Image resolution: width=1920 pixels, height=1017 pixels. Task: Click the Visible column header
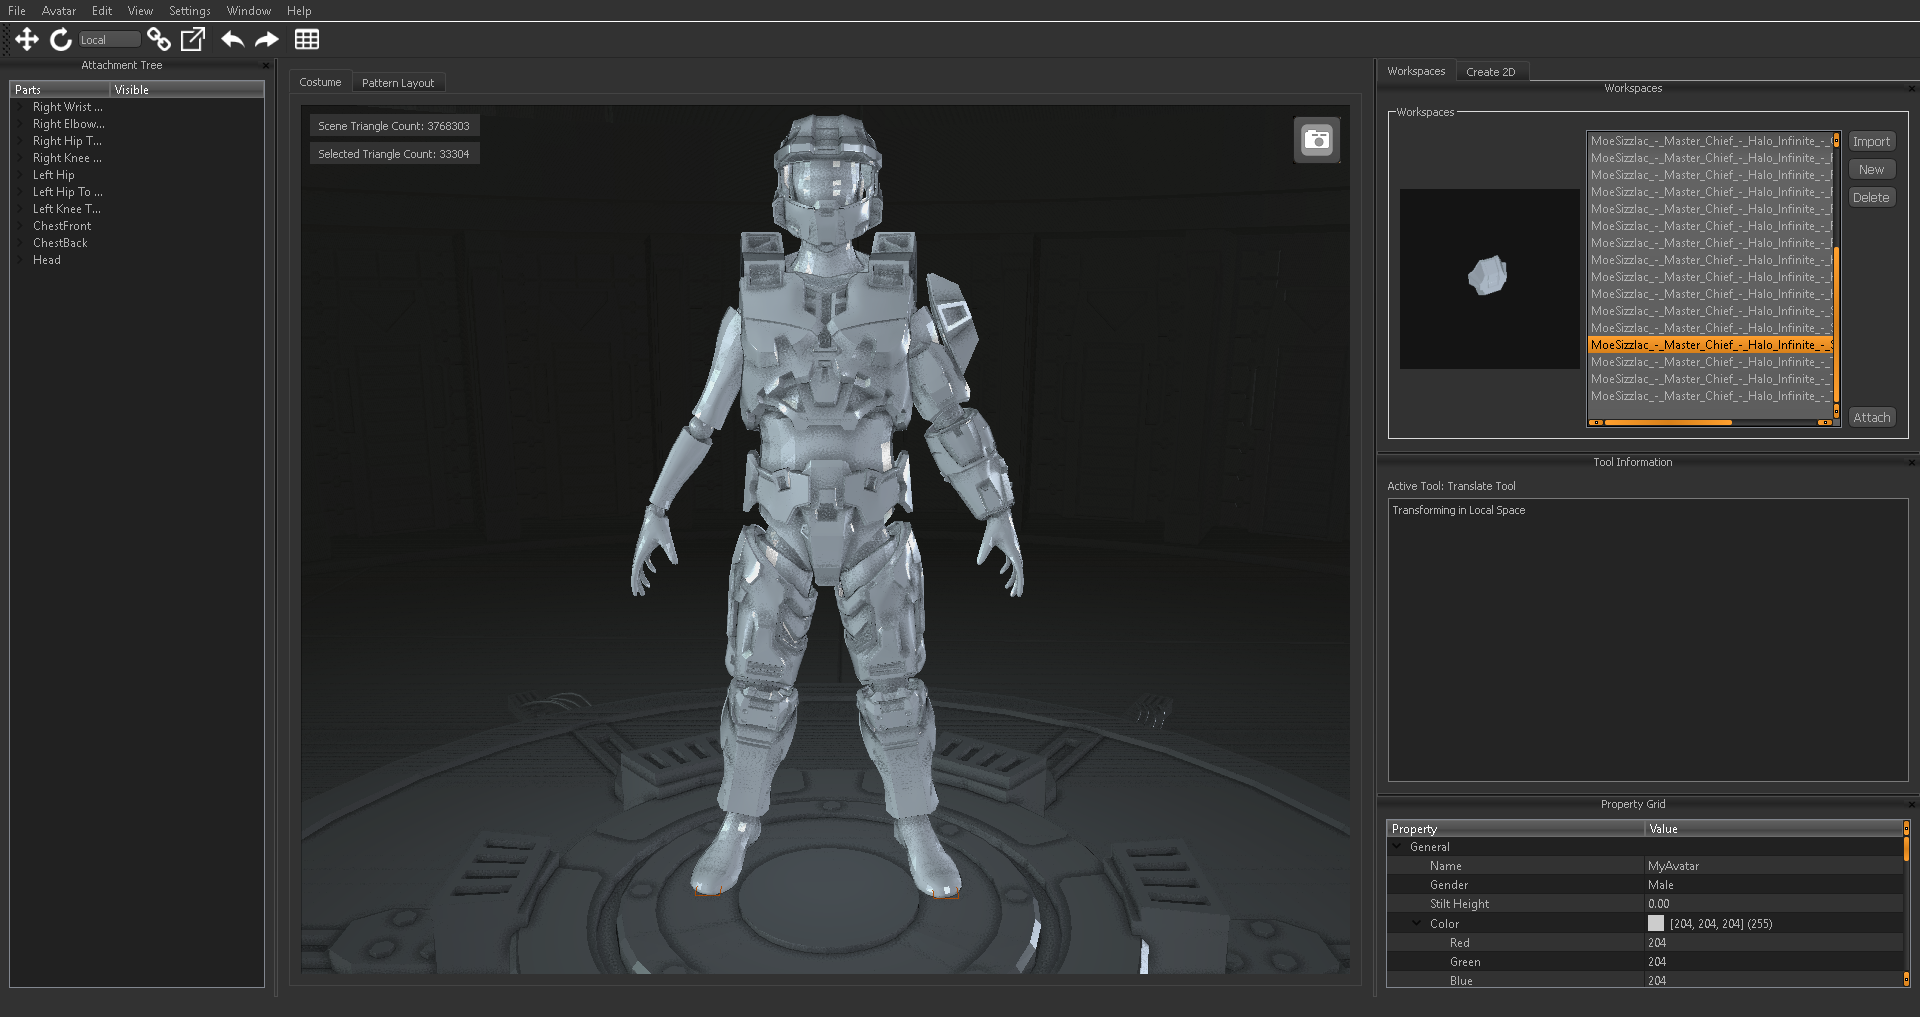pyautogui.click(x=187, y=90)
